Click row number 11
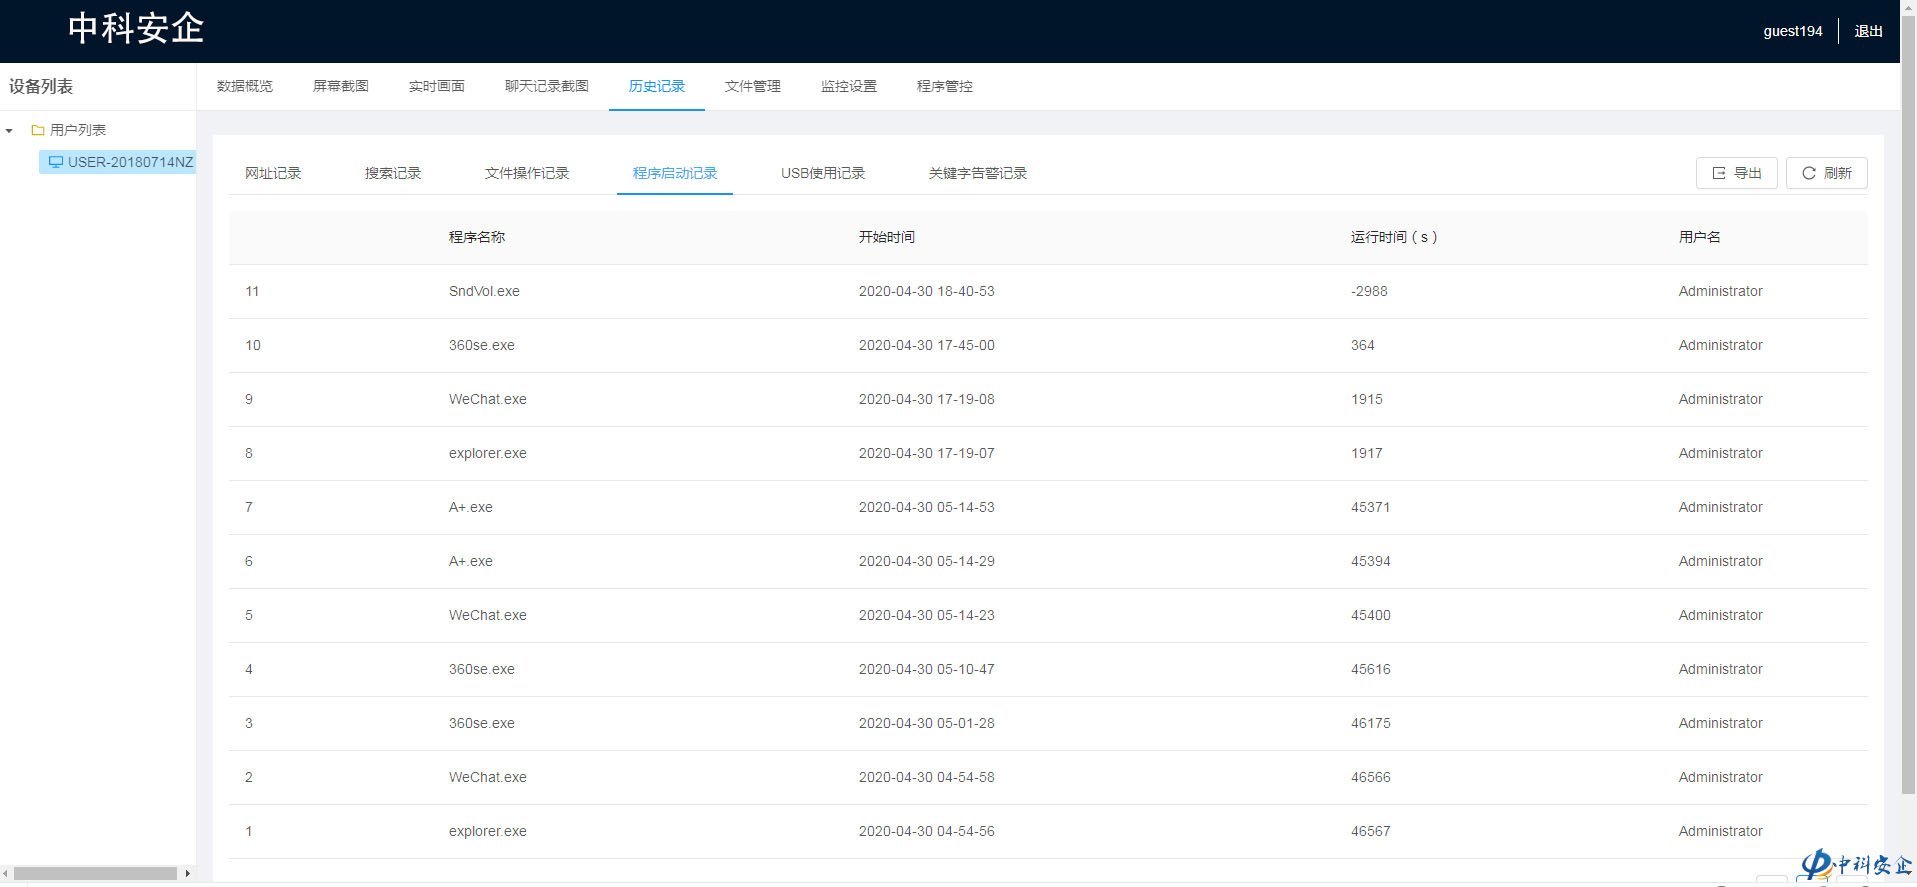Screen dimensions: 1917x887 tap(252, 291)
